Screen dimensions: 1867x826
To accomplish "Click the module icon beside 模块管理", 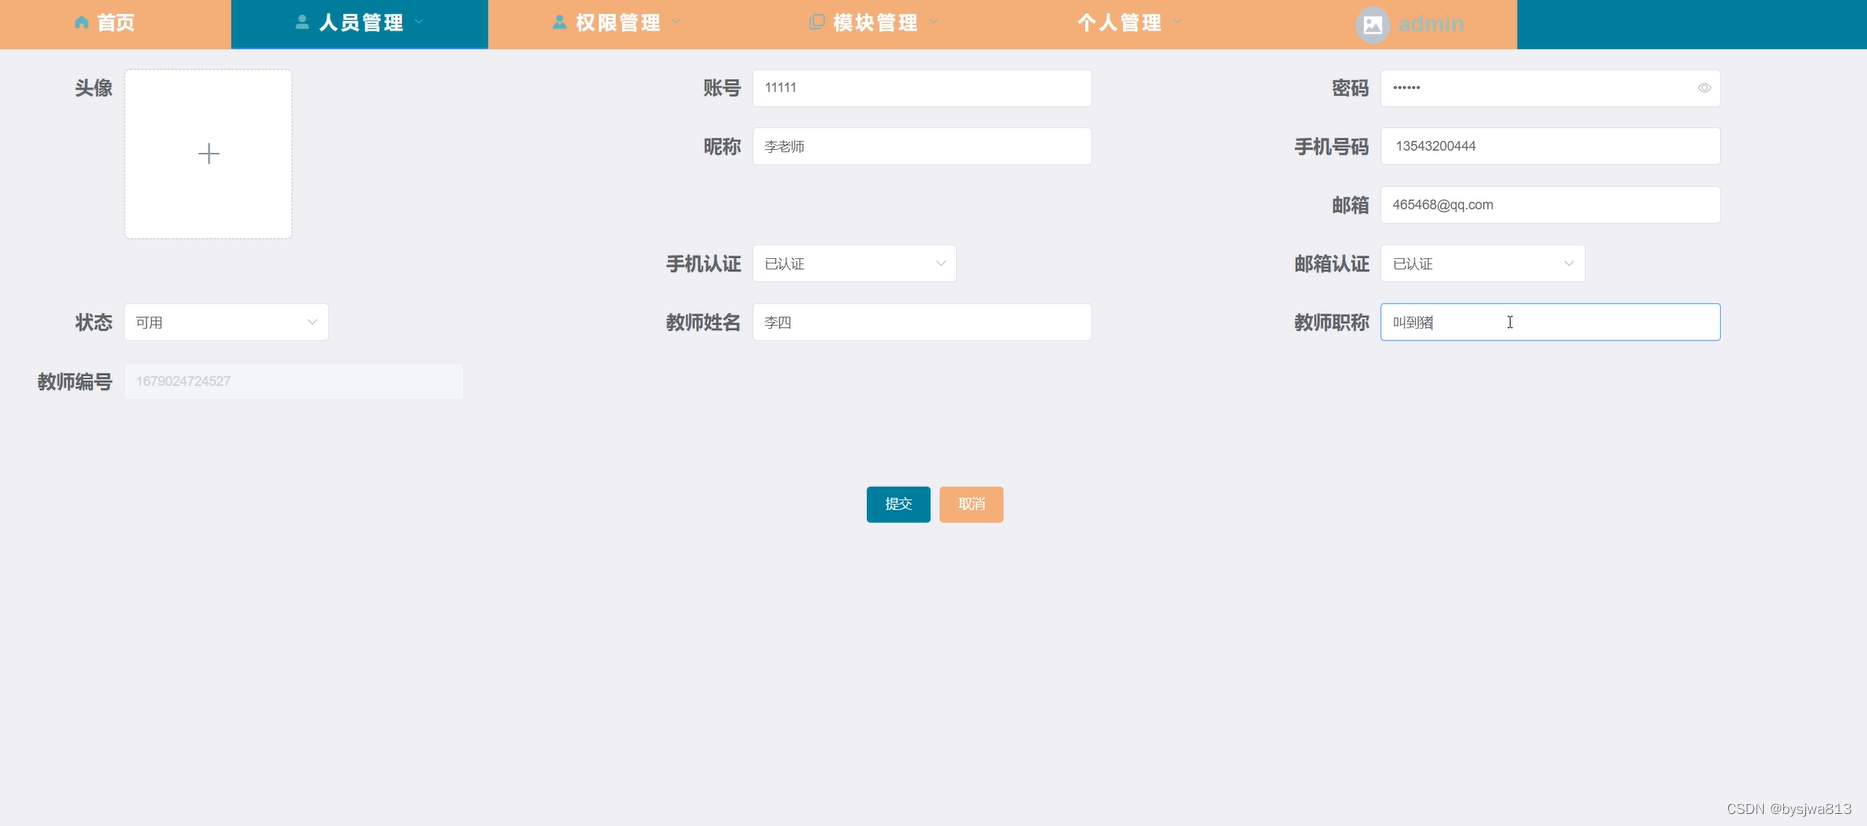I will (816, 22).
